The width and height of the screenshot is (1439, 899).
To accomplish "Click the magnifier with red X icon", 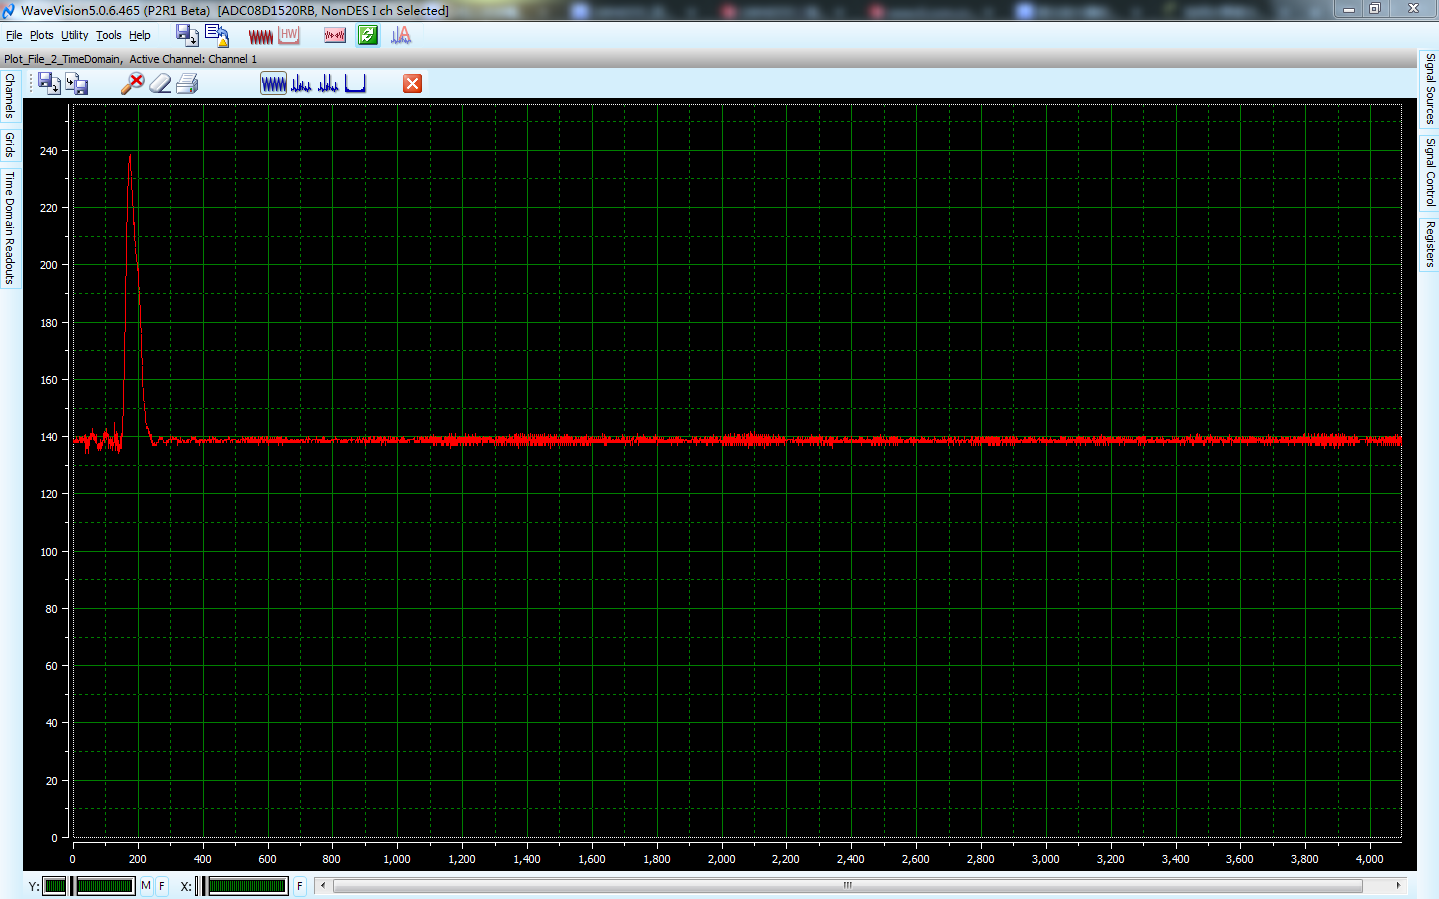I will [132, 84].
